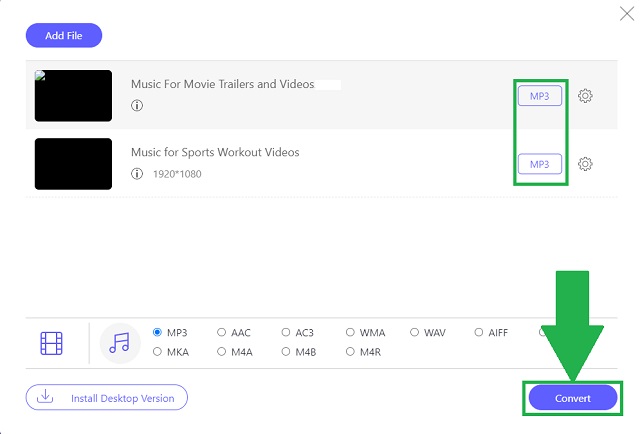Select the M4R radio option
This screenshot has width=640, height=434.
[350, 352]
